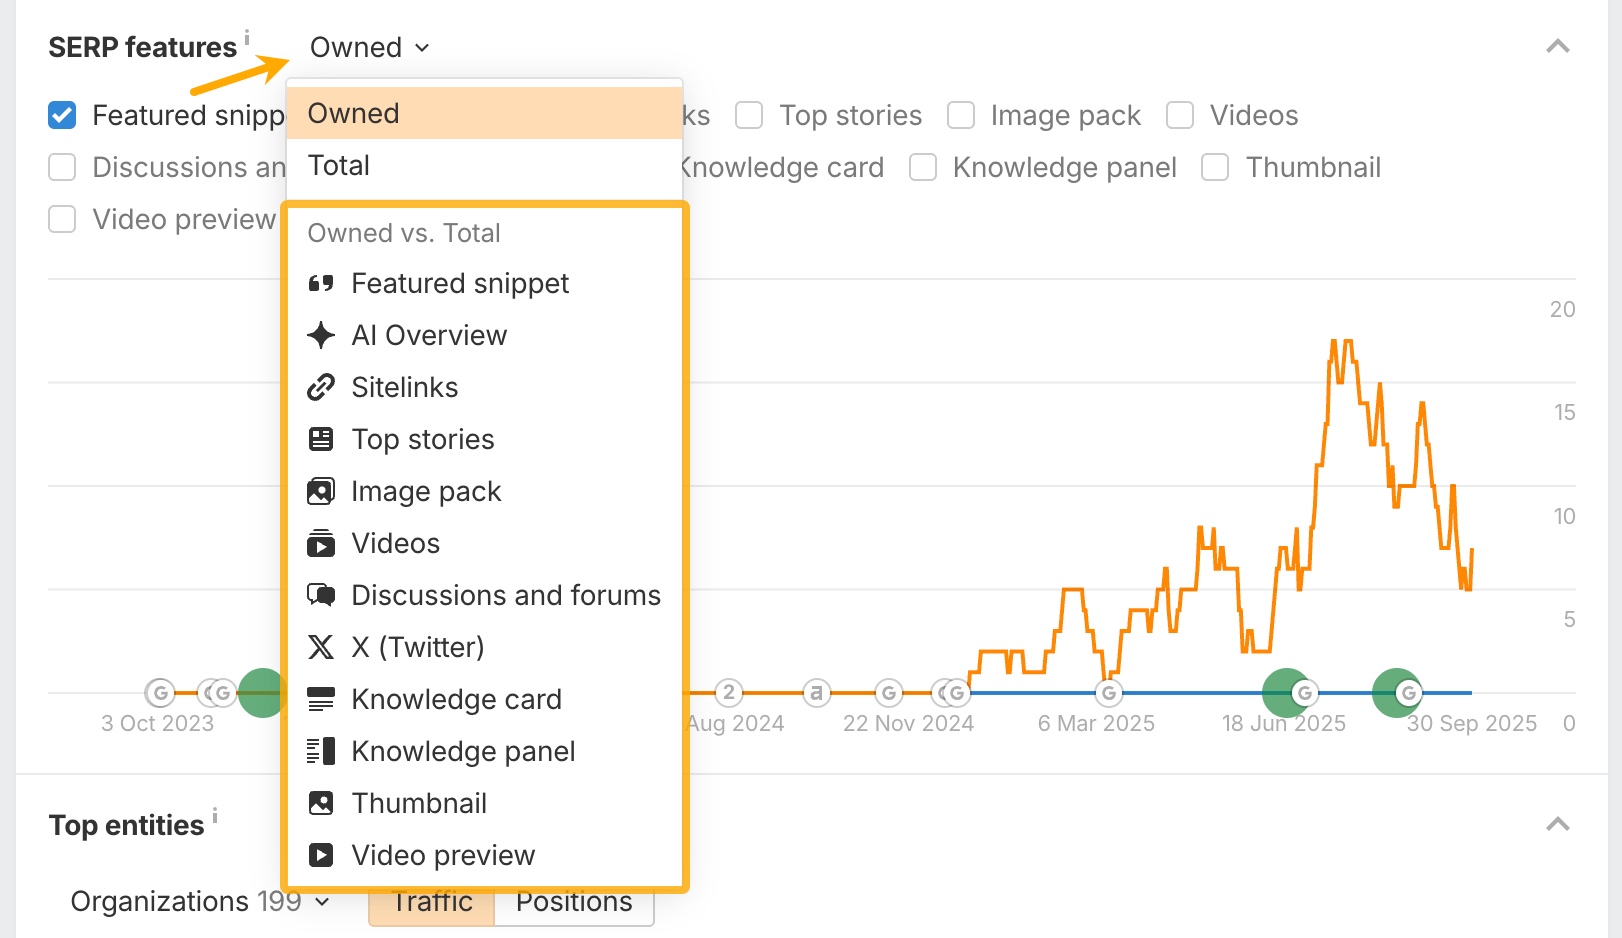Click the Top stories newspaper icon
This screenshot has width=1622, height=938.
pyautogui.click(x=321, y=440)
